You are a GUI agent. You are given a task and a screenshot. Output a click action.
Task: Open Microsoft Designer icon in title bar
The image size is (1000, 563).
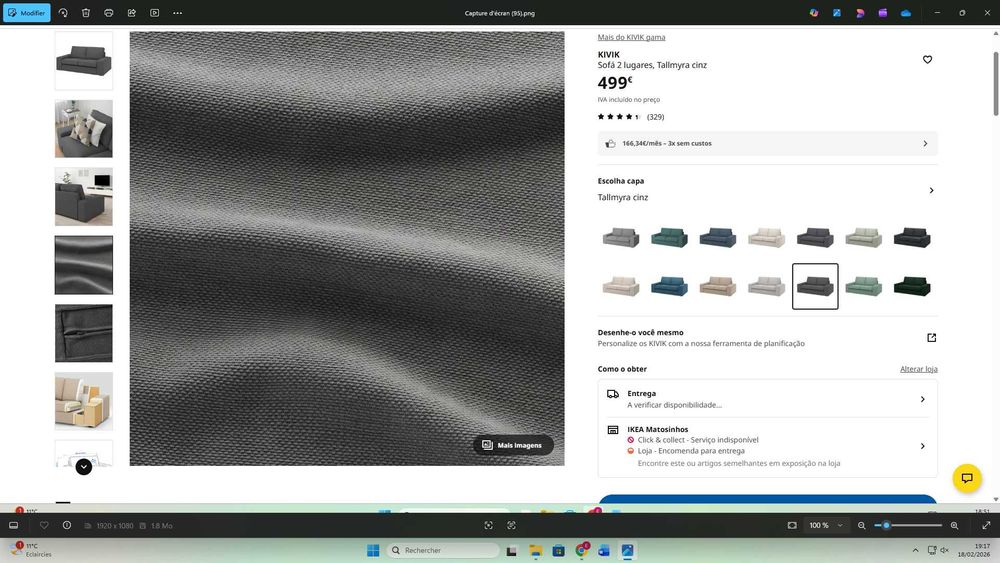(x=837, y=13)
